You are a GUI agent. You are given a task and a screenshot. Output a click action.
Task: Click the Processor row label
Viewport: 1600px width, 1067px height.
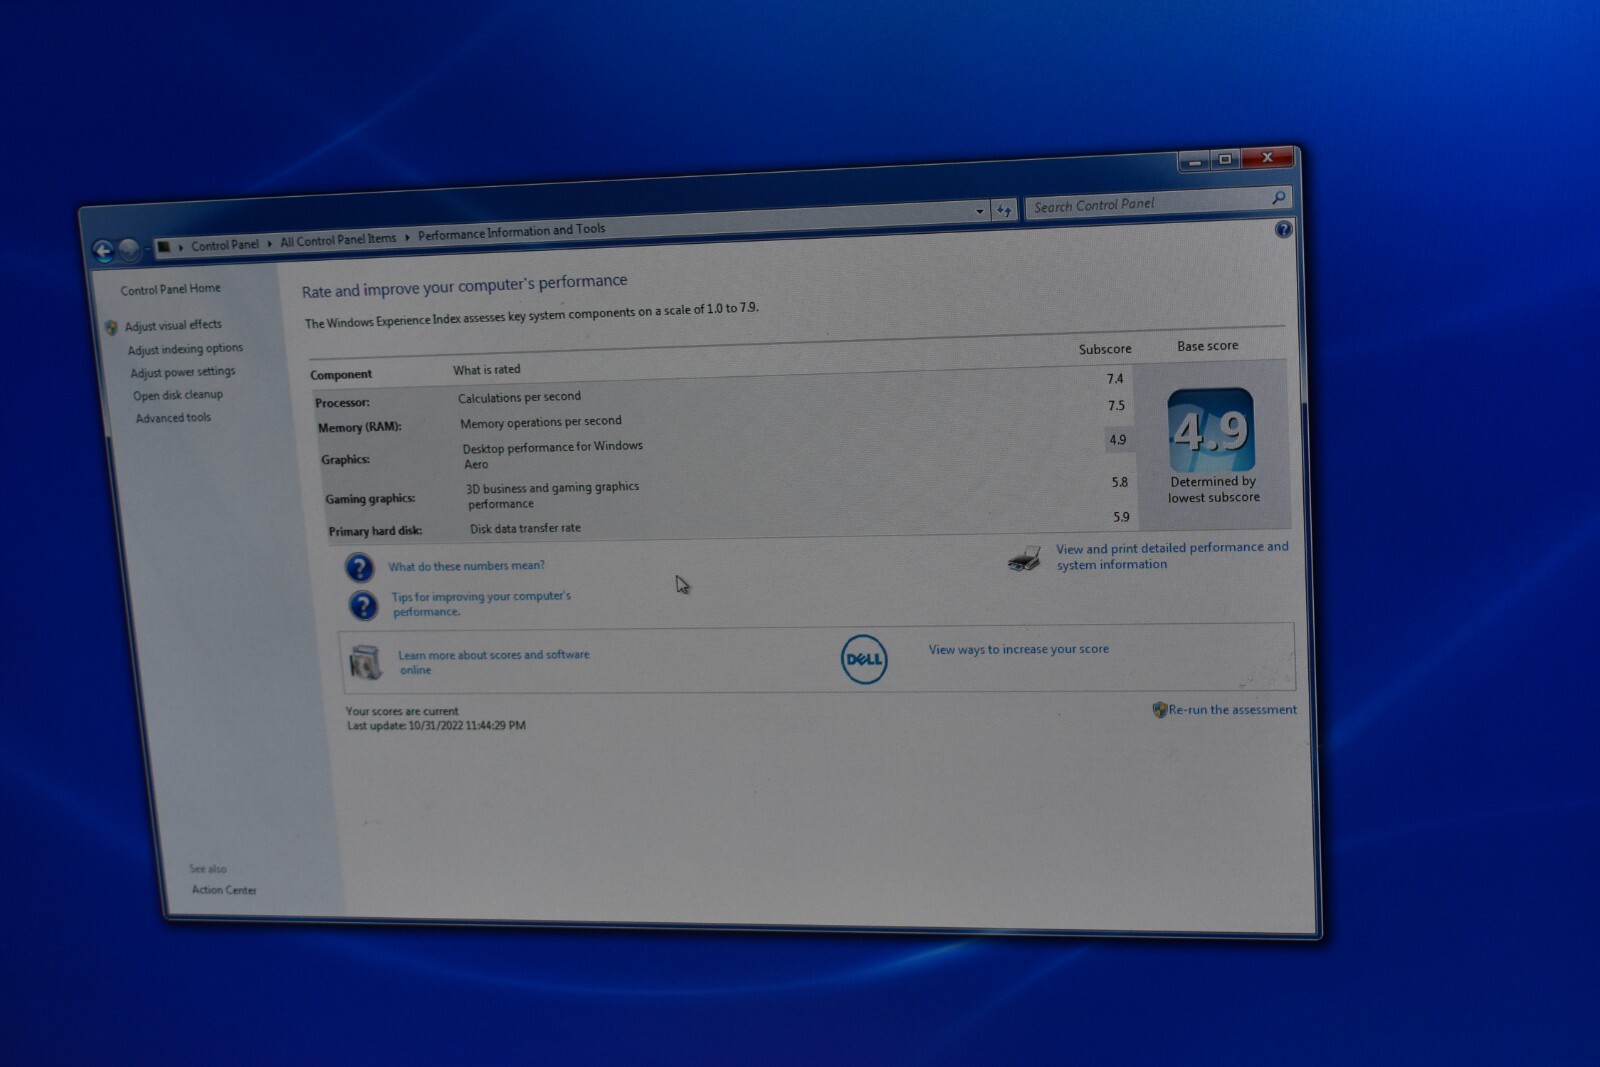coord(342,403)
